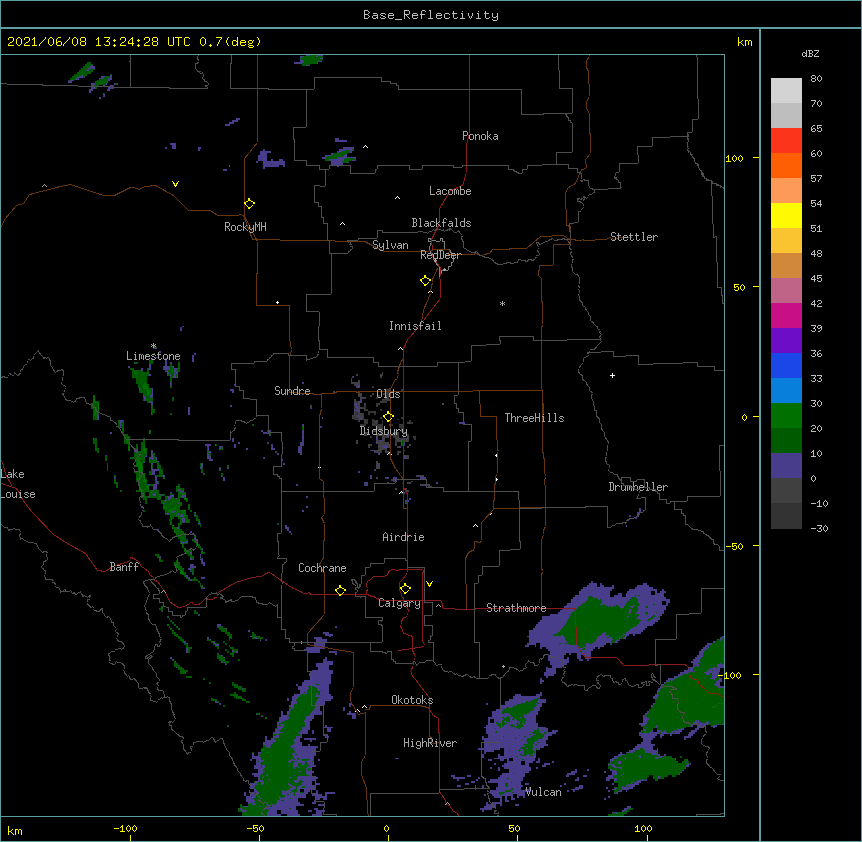Click the Lake Louise label
Screen dimensions: 862x842
coord(18,484)
